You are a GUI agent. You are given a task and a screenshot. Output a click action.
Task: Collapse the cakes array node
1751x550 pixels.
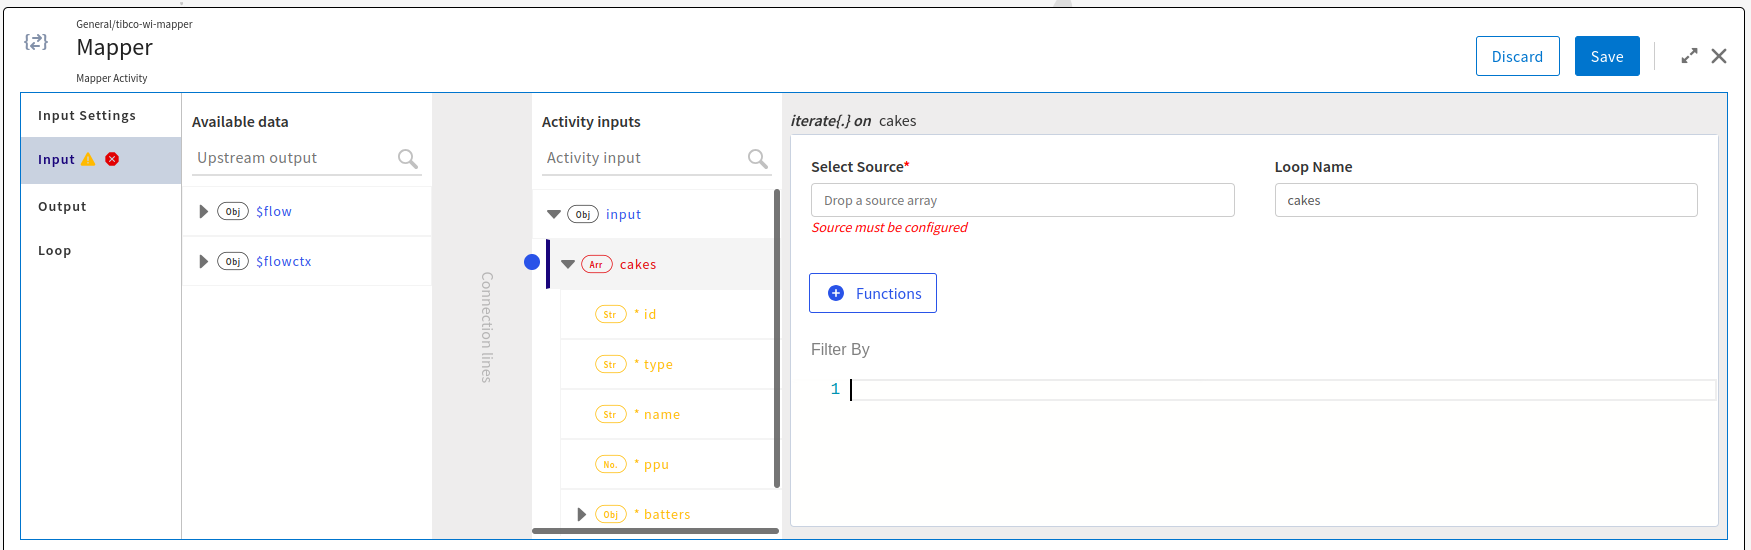568,264
